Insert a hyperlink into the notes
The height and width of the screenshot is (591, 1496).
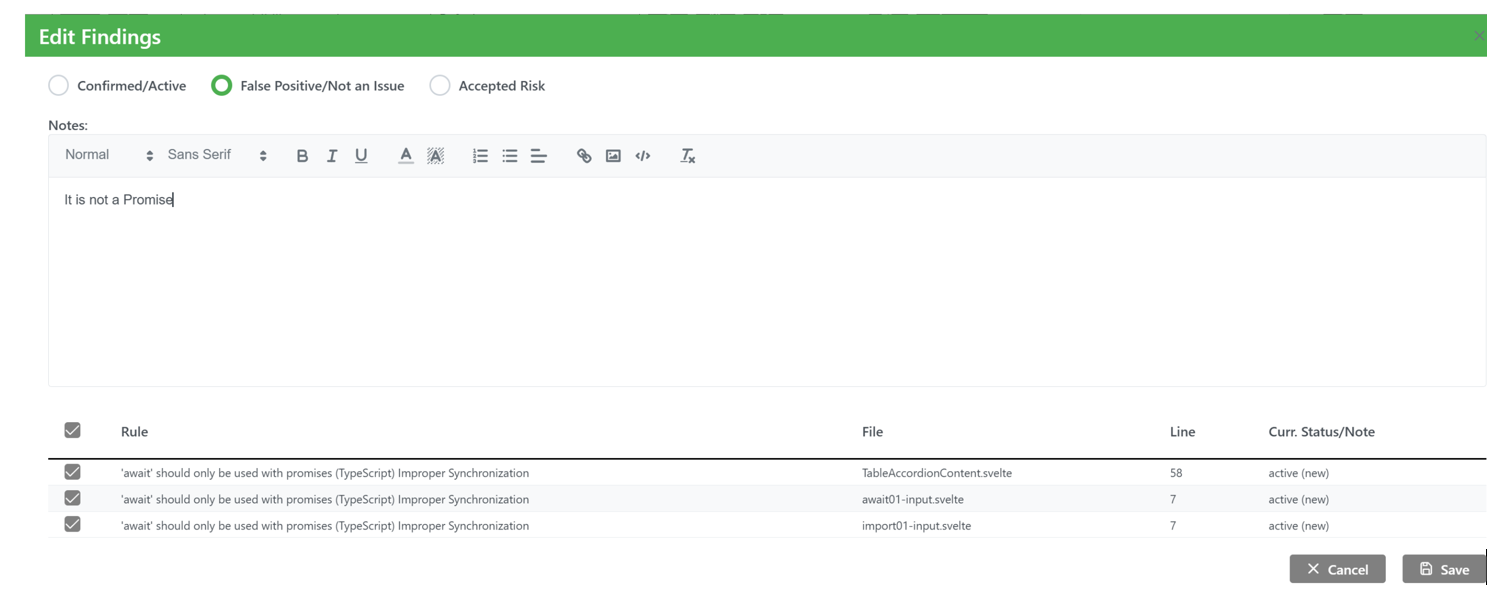pos(584,156)
